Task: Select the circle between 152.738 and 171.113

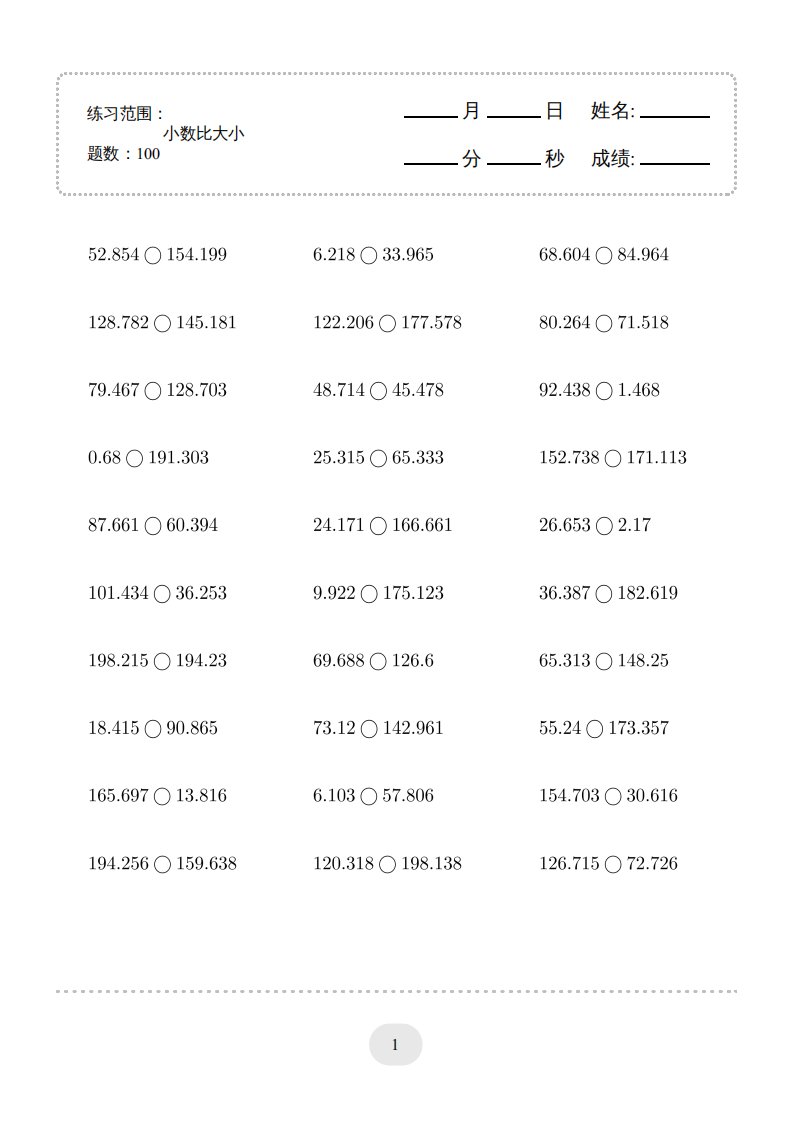Action: click(x=614, y=459)
